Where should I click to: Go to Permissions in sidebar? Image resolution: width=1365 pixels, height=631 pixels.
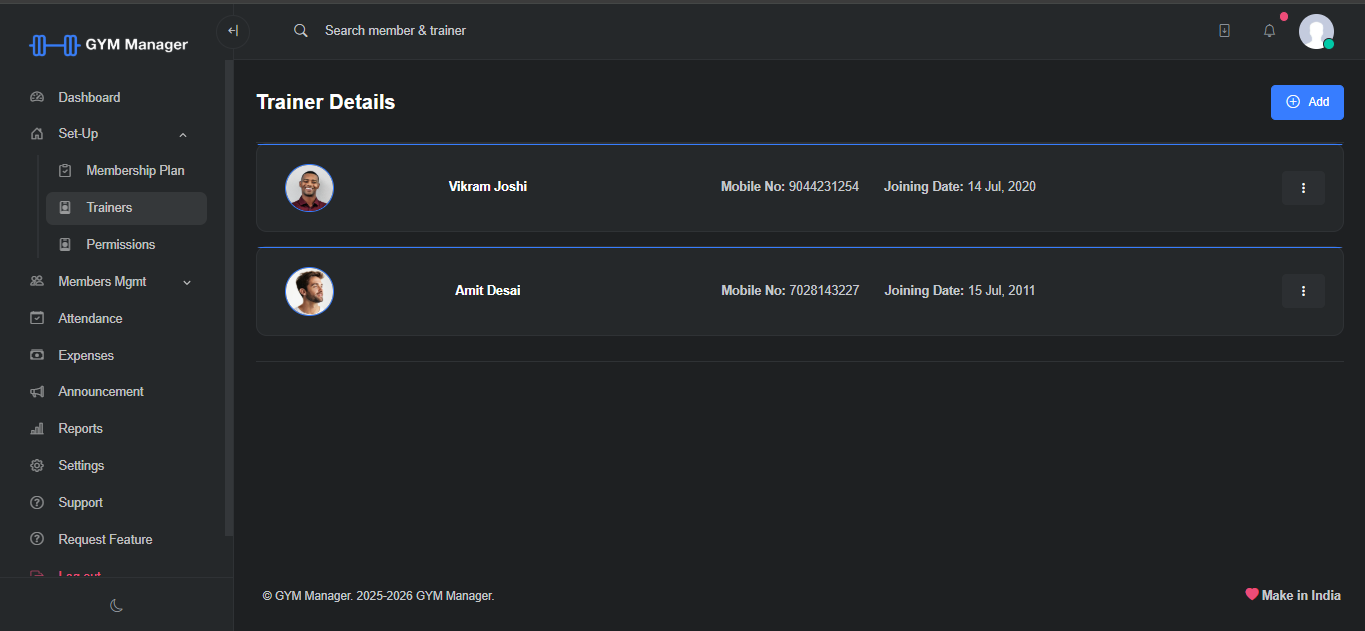tap(120, 245)
